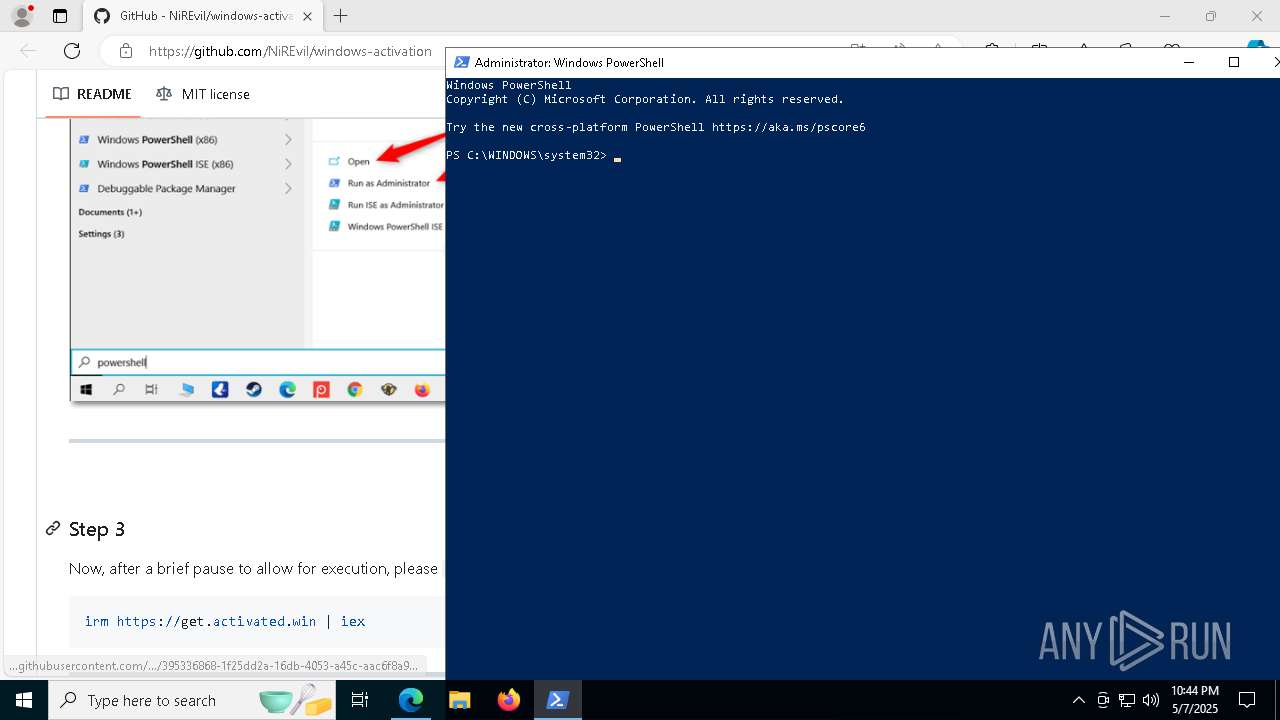
Task: View site information lock icon
Action: click(125, 51)
